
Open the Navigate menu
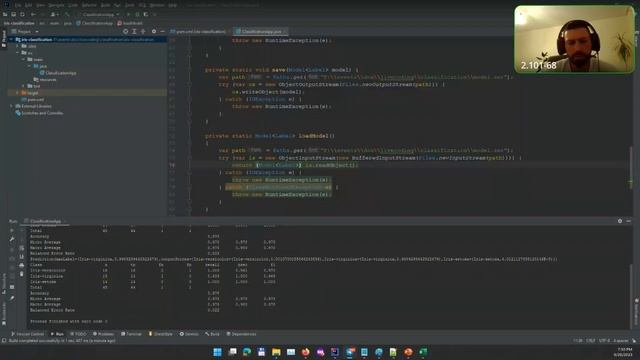point(56,5)
